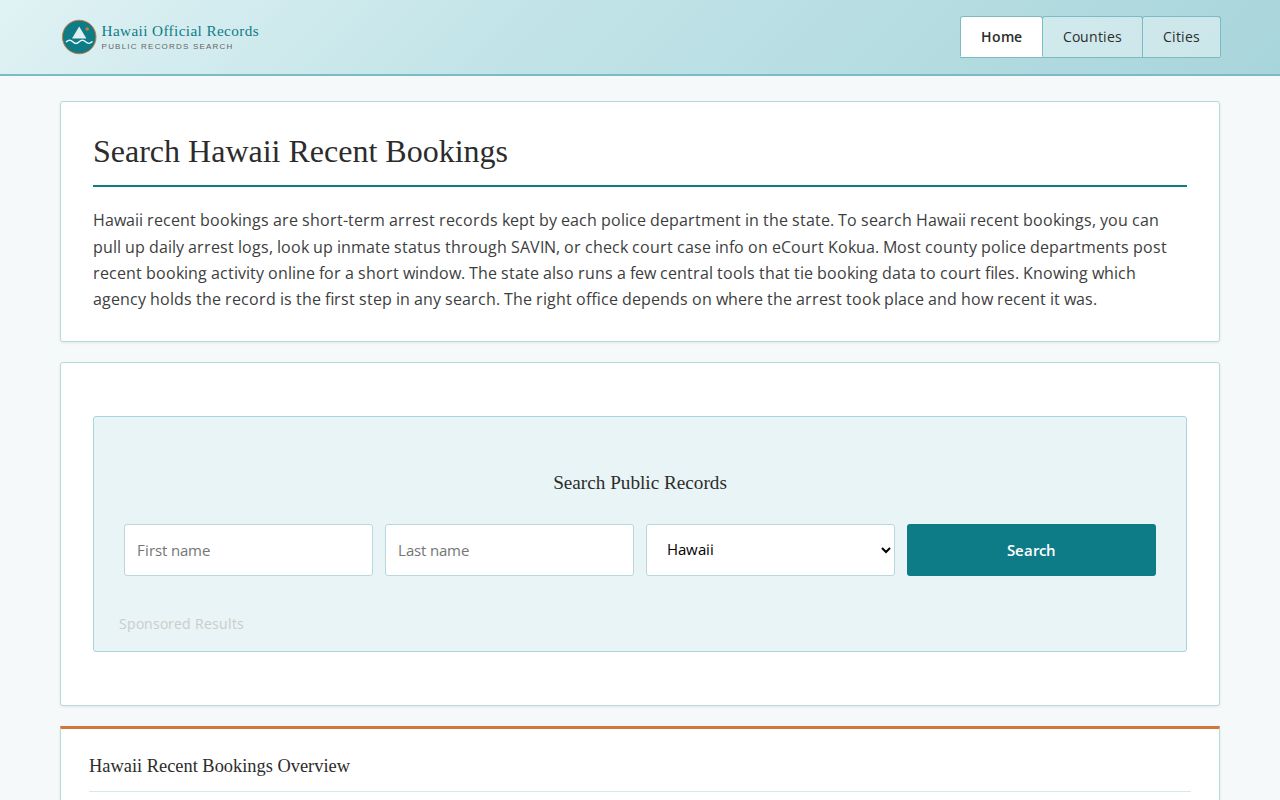Open the Hawaii Official Records site title link
This screenshot has width=1280, height=800.
point(180,31)
